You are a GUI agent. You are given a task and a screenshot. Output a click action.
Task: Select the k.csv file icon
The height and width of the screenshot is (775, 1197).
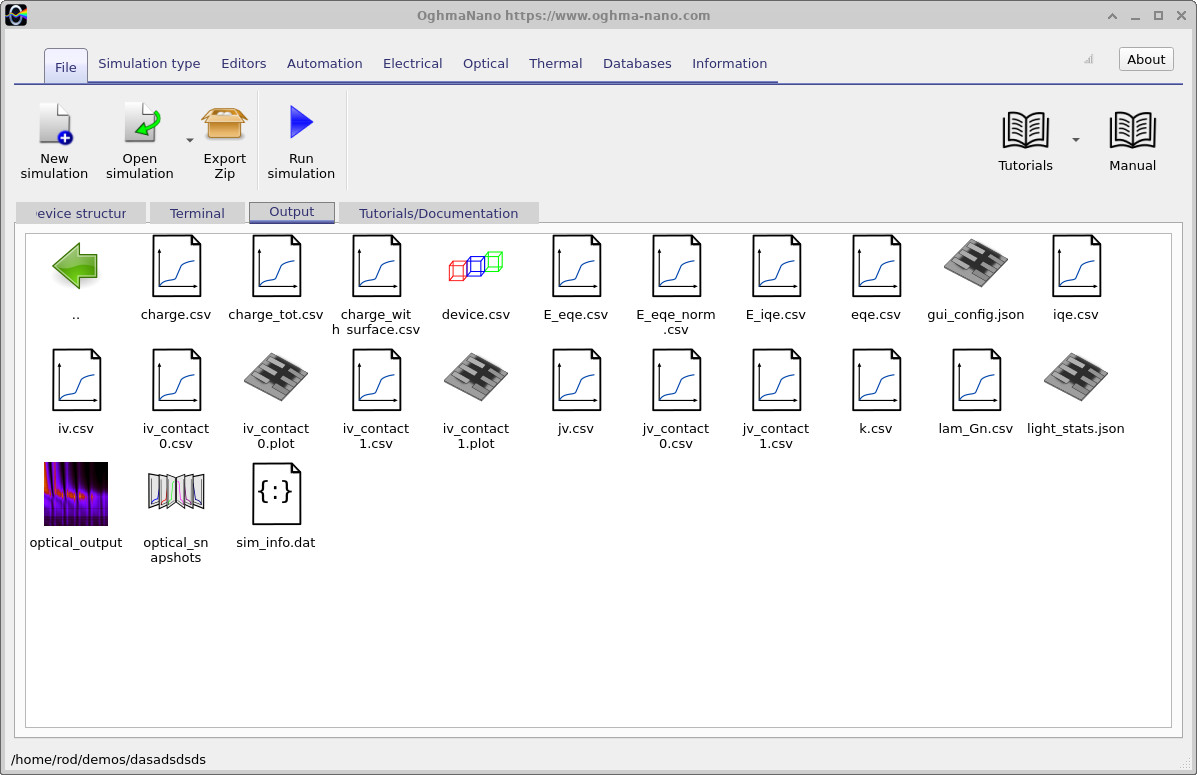(876, 379)
